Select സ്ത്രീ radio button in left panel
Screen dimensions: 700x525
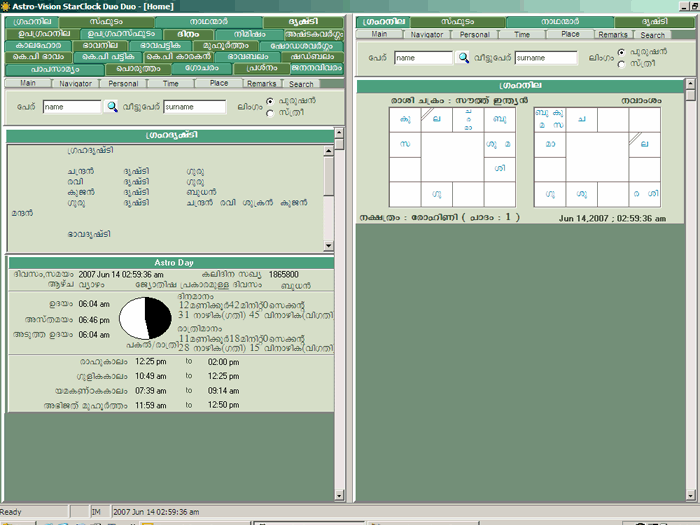(270, 113)
